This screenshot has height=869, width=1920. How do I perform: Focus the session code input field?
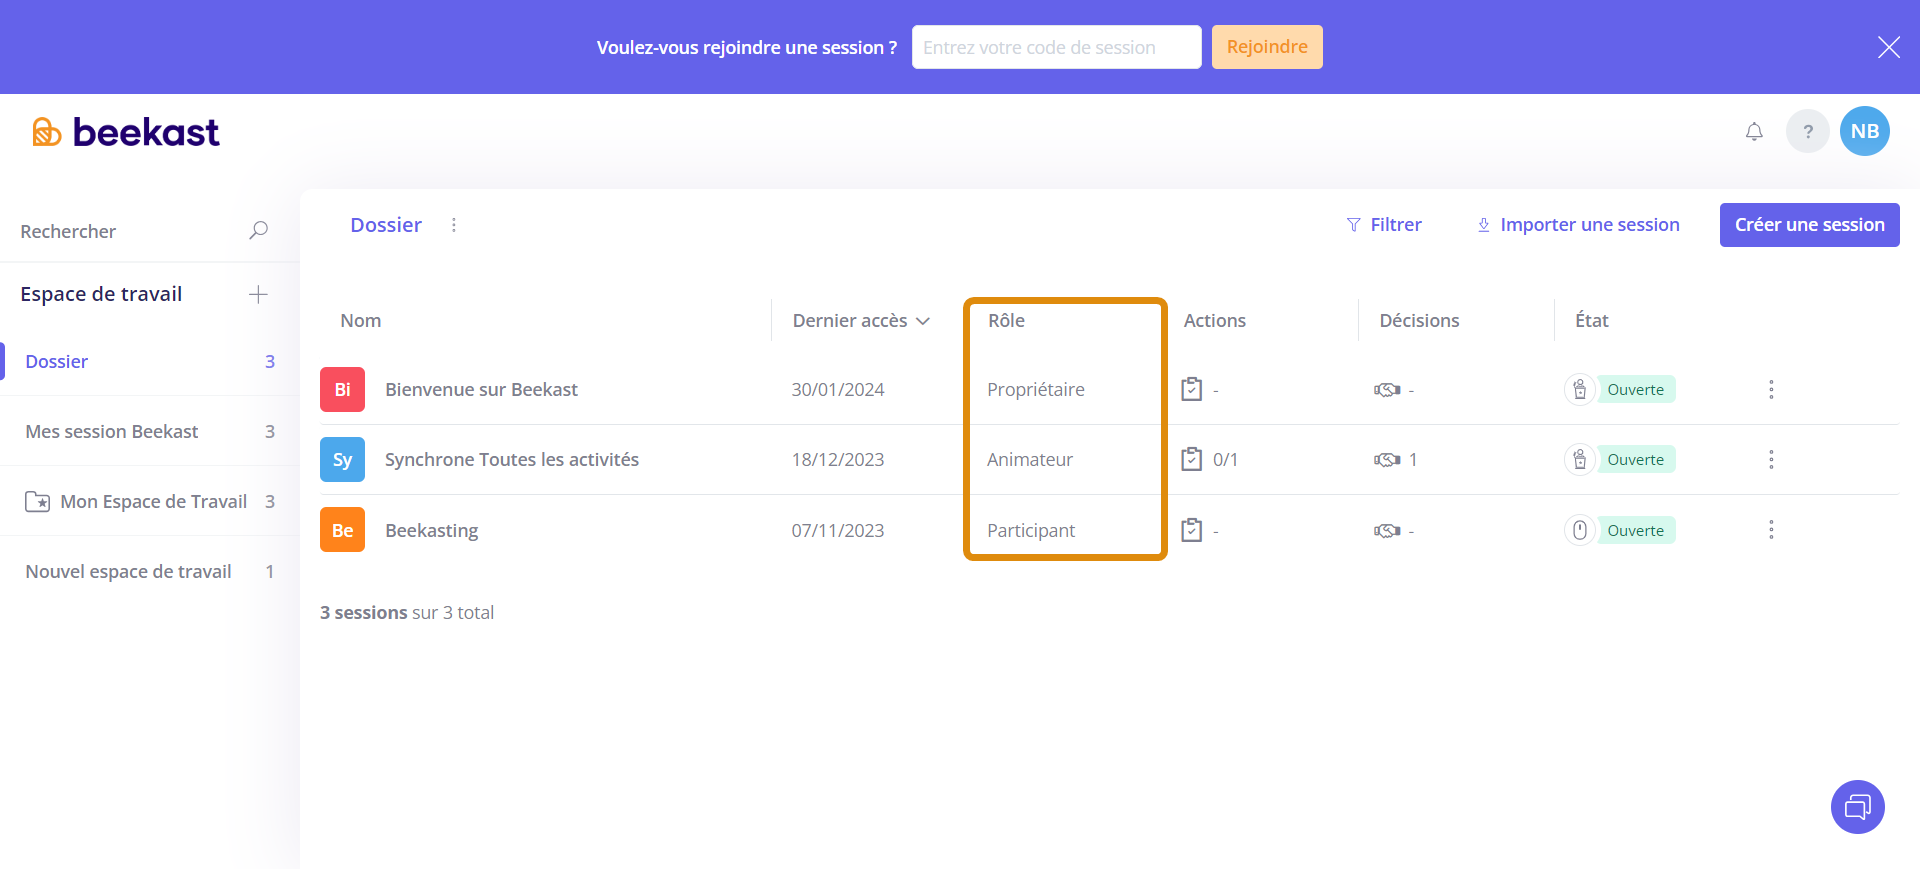click(1057, 47)
